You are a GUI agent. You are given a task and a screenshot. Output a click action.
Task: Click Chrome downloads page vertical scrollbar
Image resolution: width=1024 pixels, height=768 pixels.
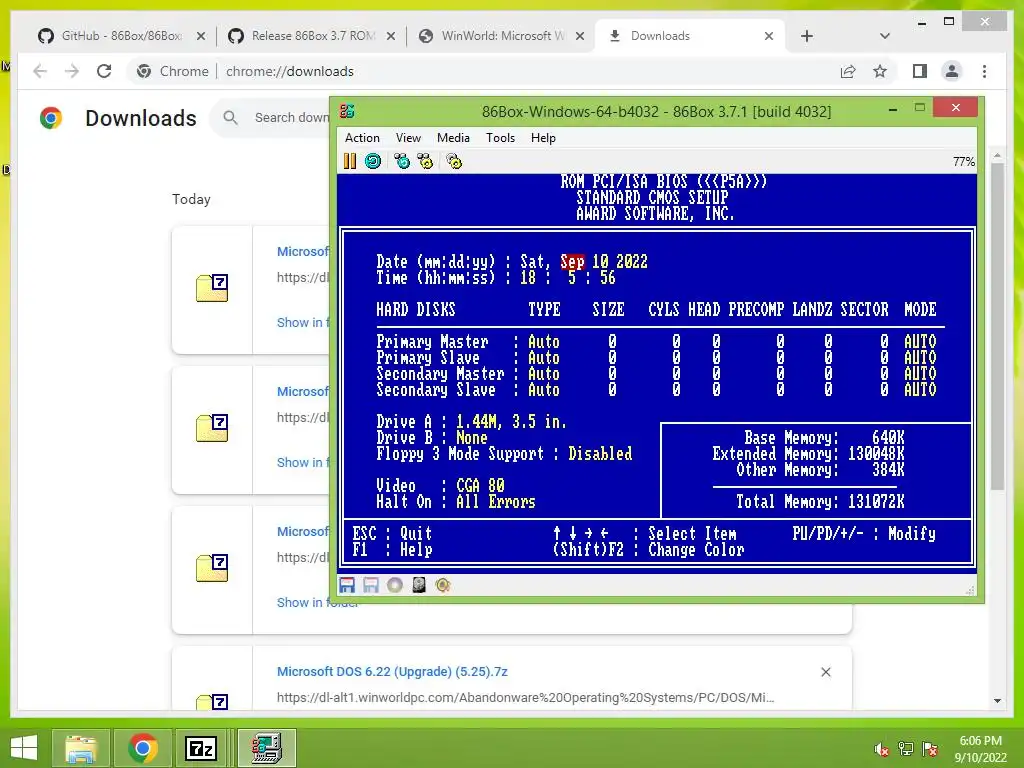pos(997,325)
